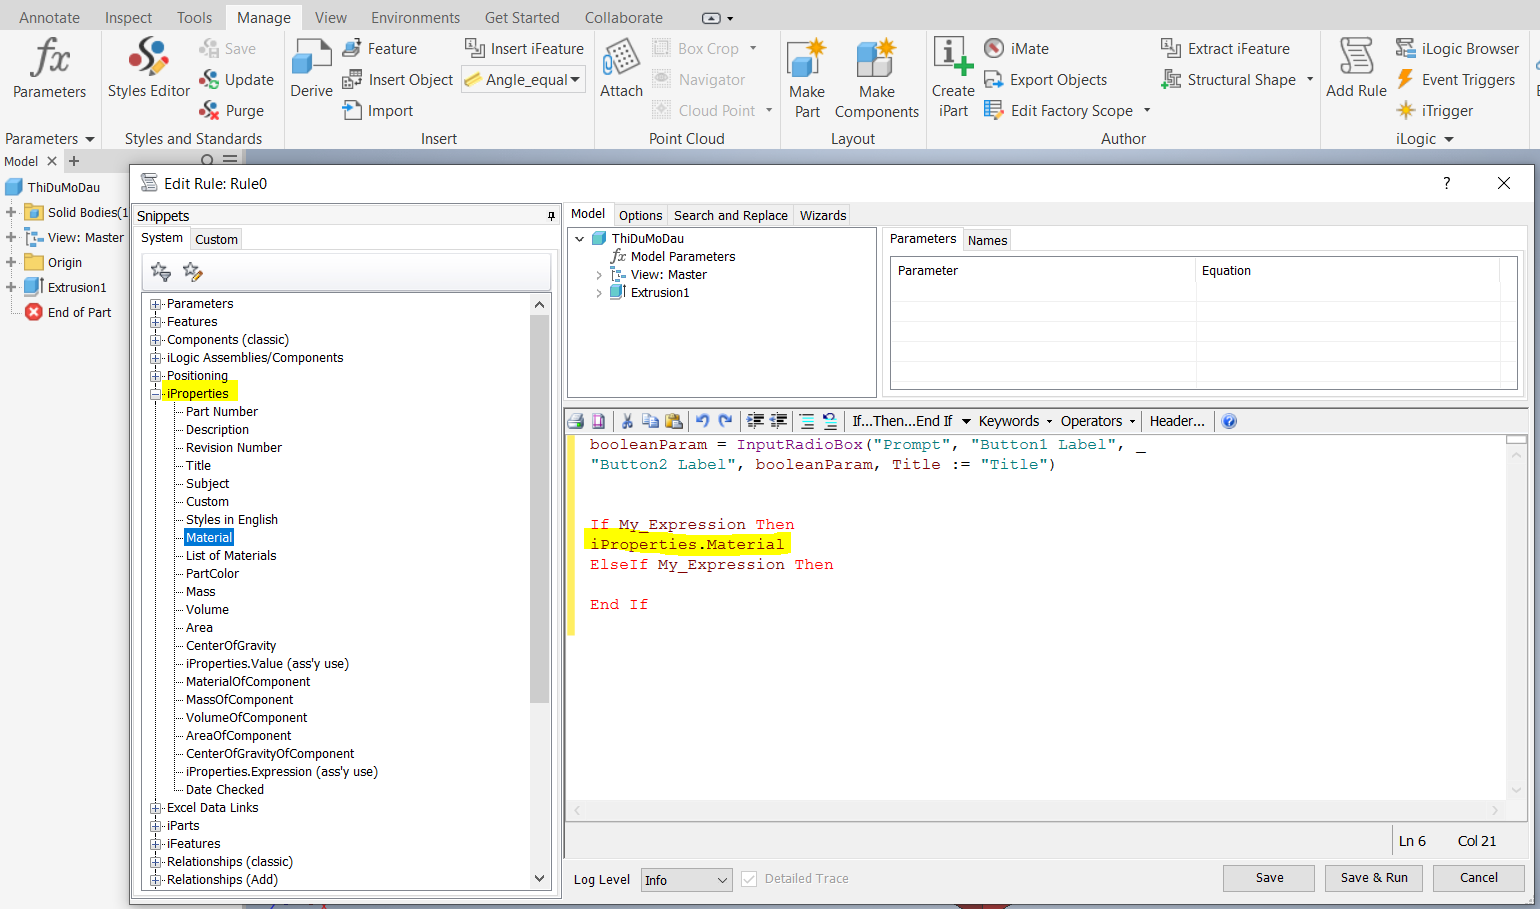Select the Make Part tool

click(x=806, y=75)
